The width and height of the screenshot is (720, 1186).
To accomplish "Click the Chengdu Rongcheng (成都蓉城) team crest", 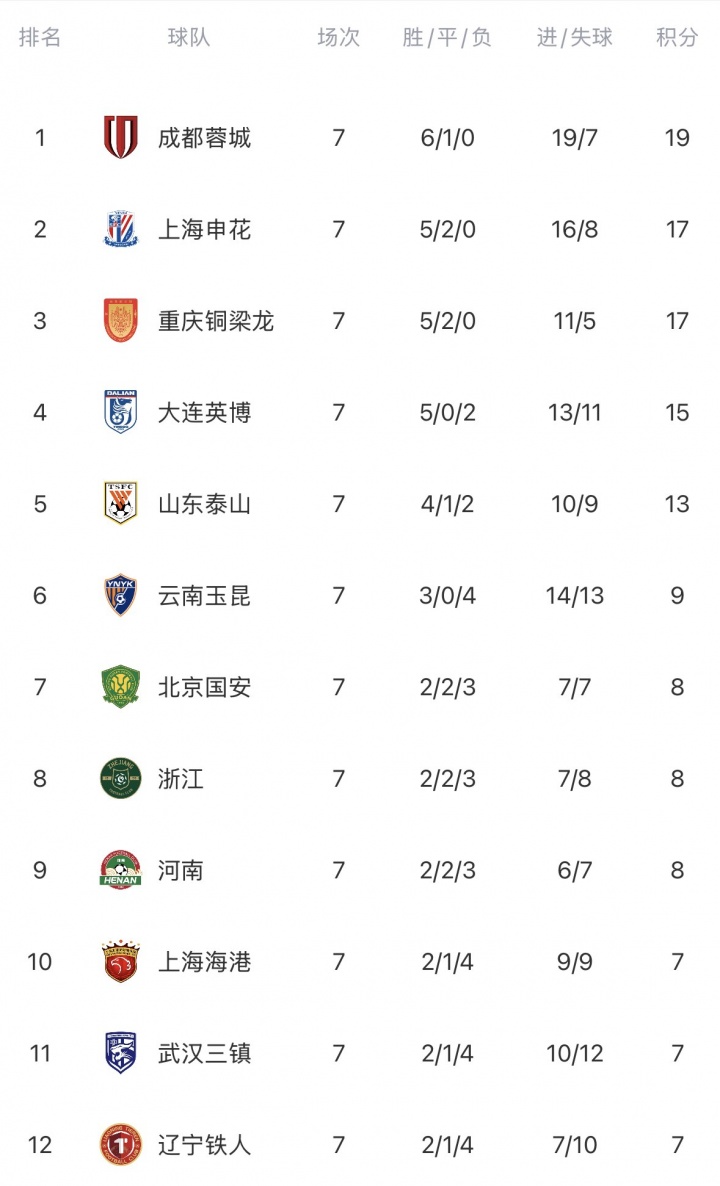I will (121, 137).
